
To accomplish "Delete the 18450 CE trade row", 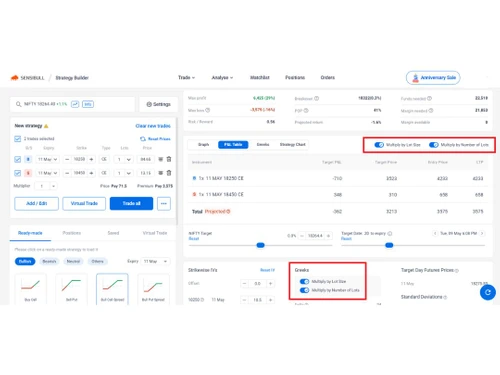I will point(169,173).
